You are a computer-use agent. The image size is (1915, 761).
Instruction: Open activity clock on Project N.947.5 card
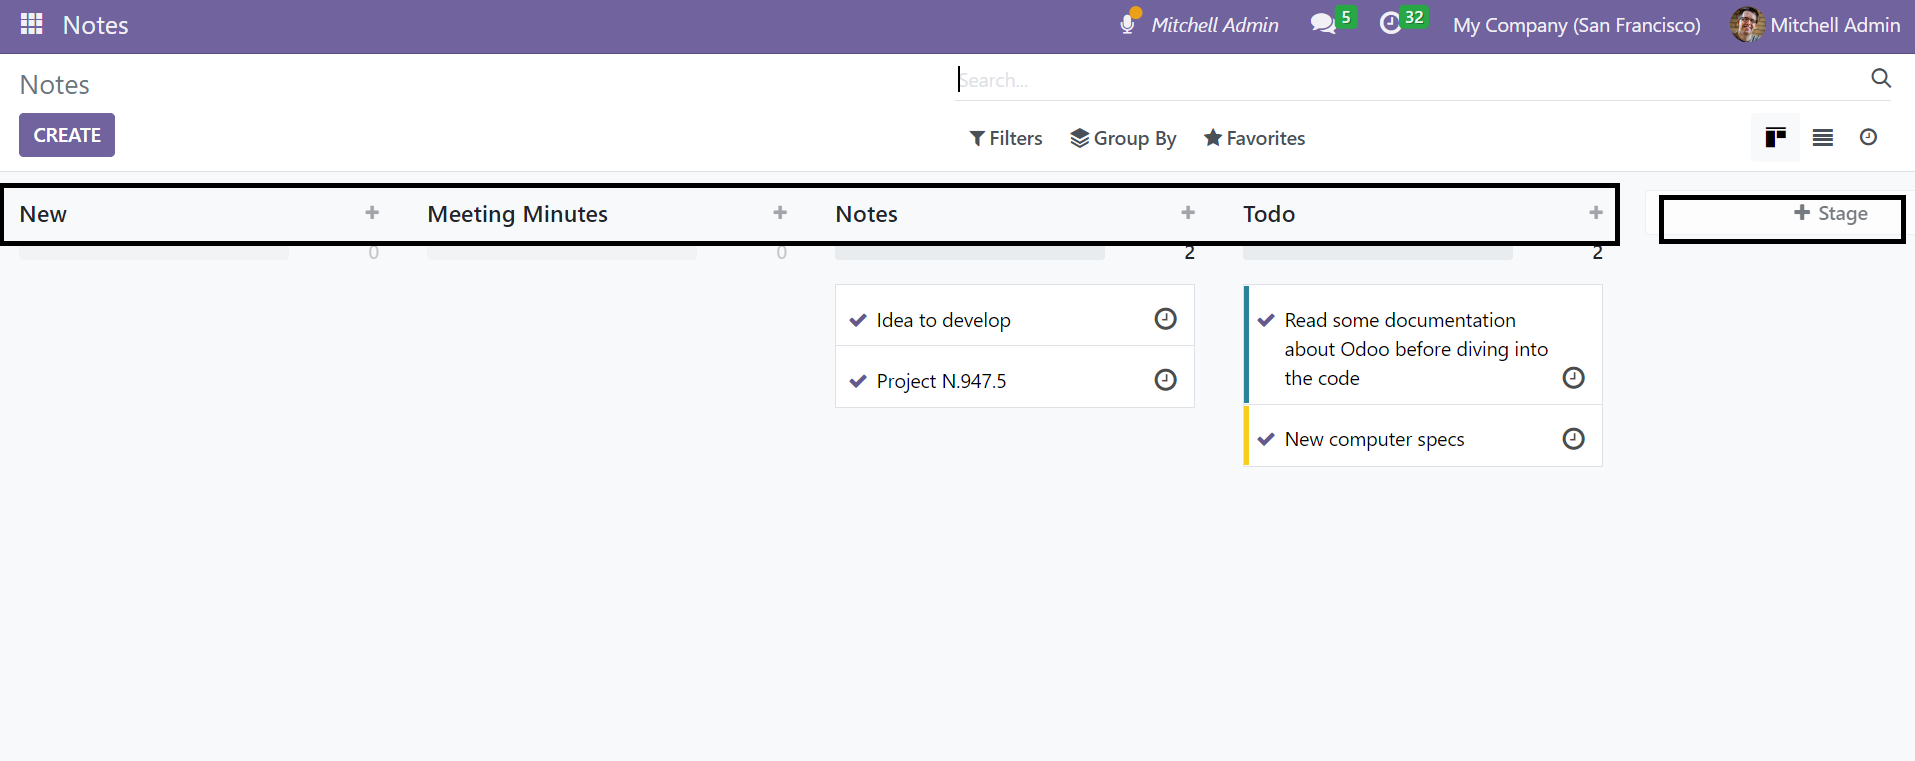(1166, 380)
